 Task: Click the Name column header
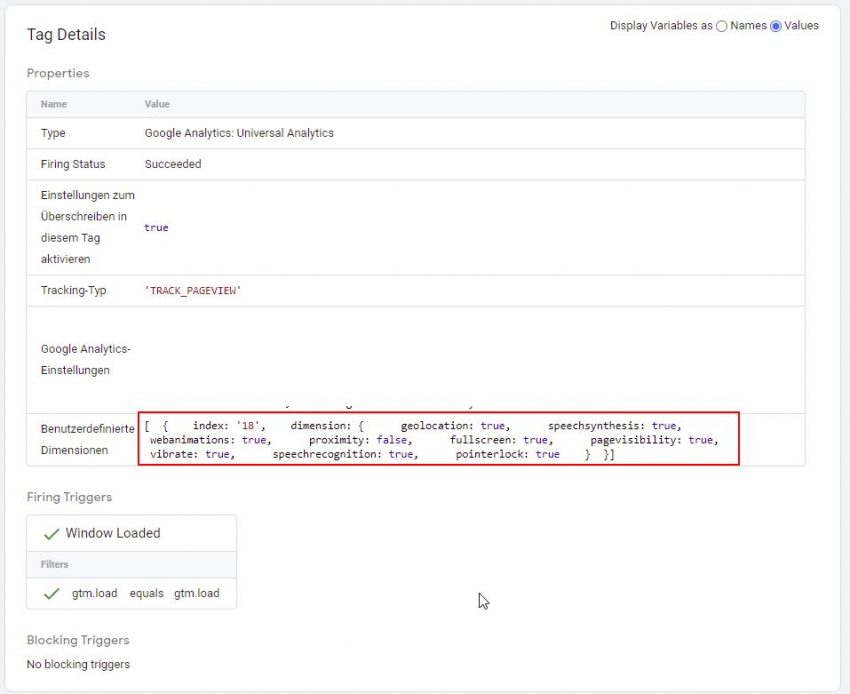click(54, 103)
